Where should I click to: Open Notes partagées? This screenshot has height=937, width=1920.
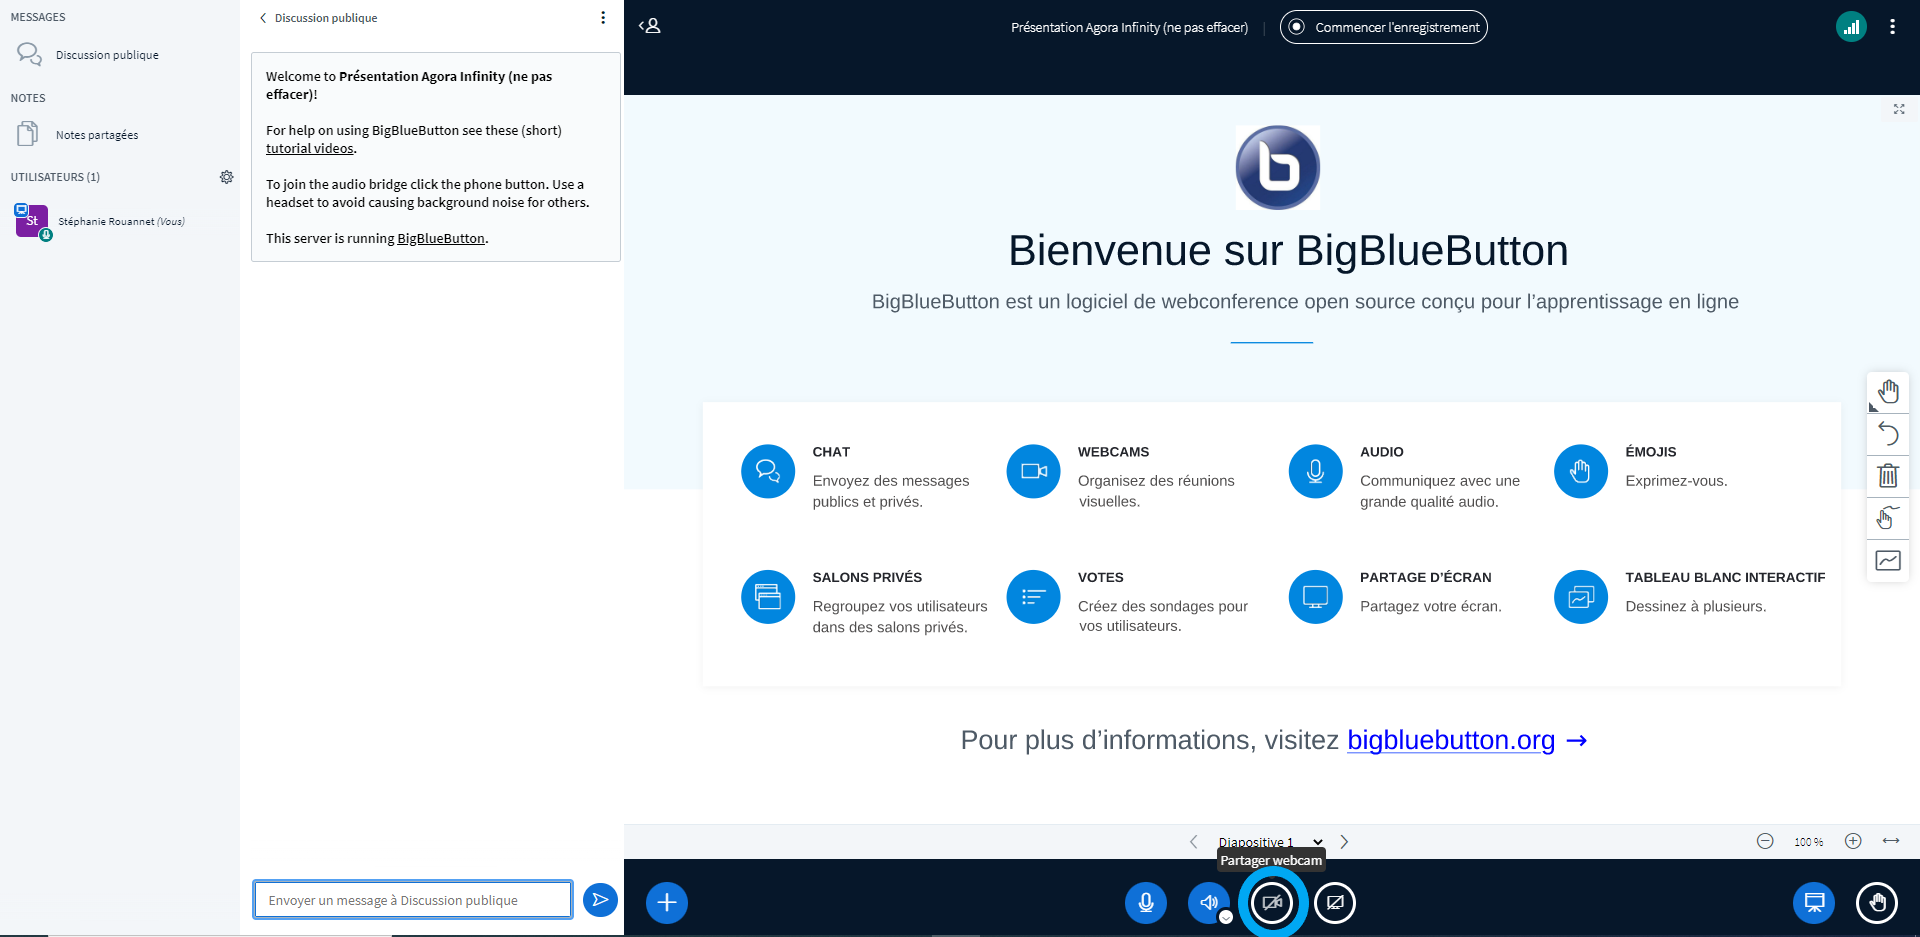[x=97, y=135]
